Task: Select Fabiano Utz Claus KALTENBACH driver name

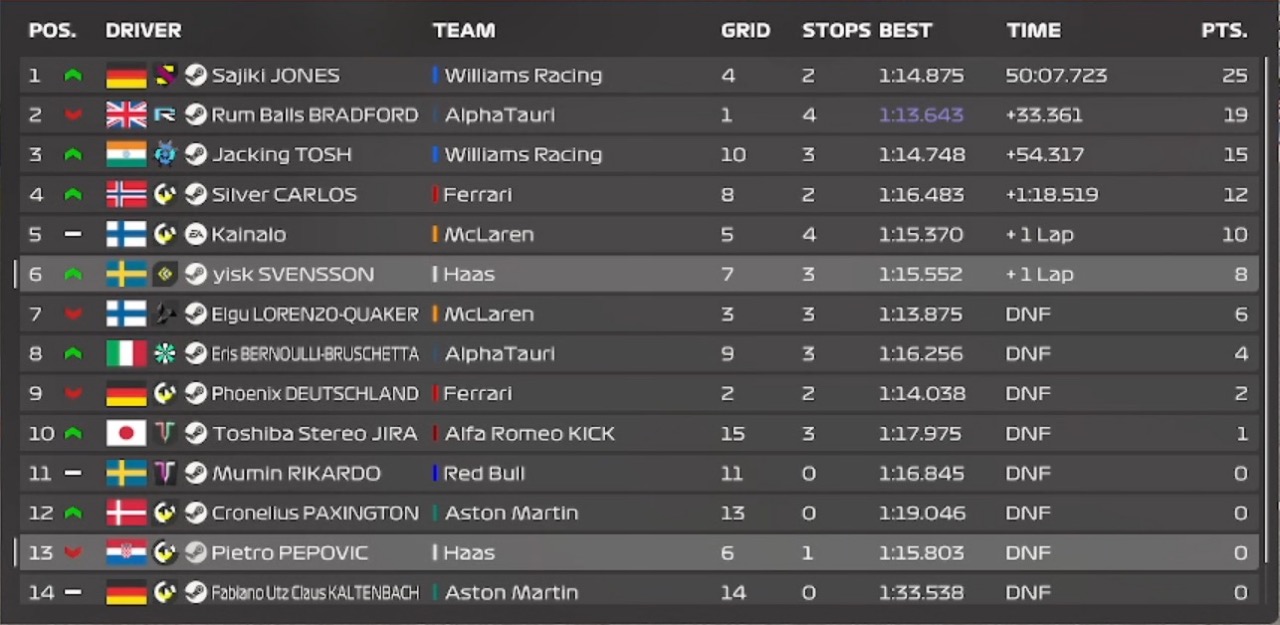Action: click(x=314, y=593)
